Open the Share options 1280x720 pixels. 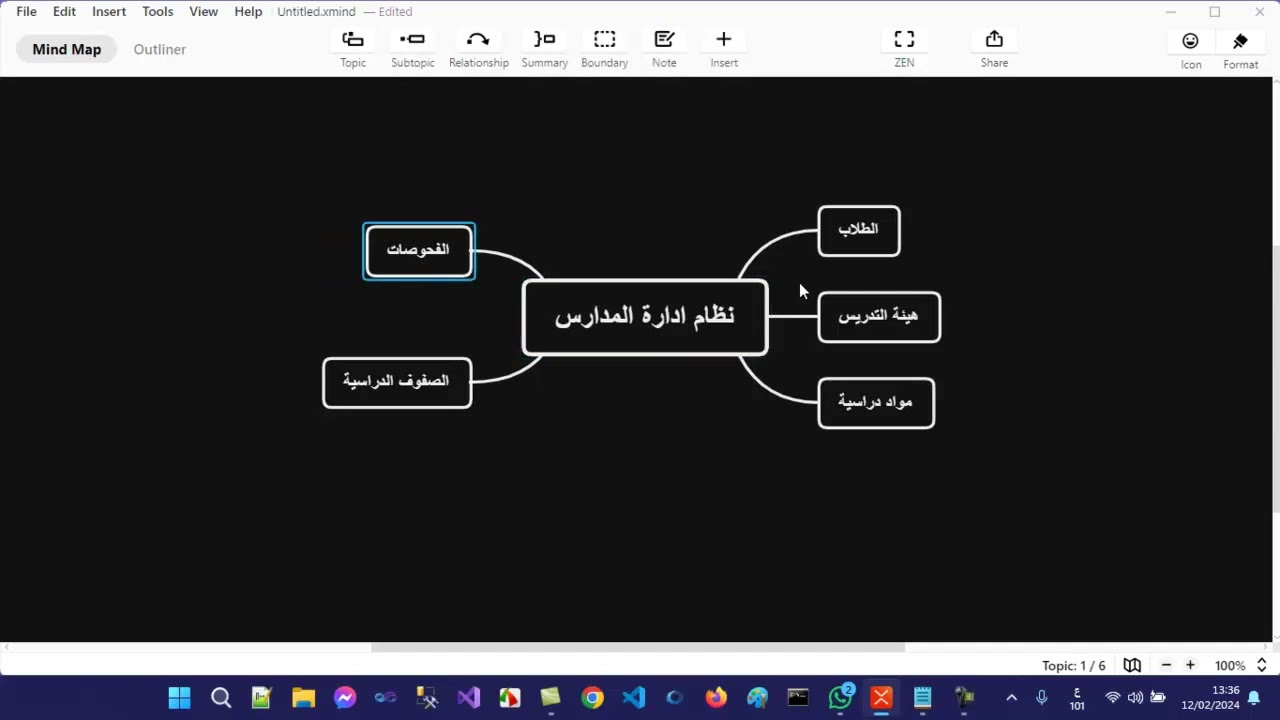(x=994, y=49)
